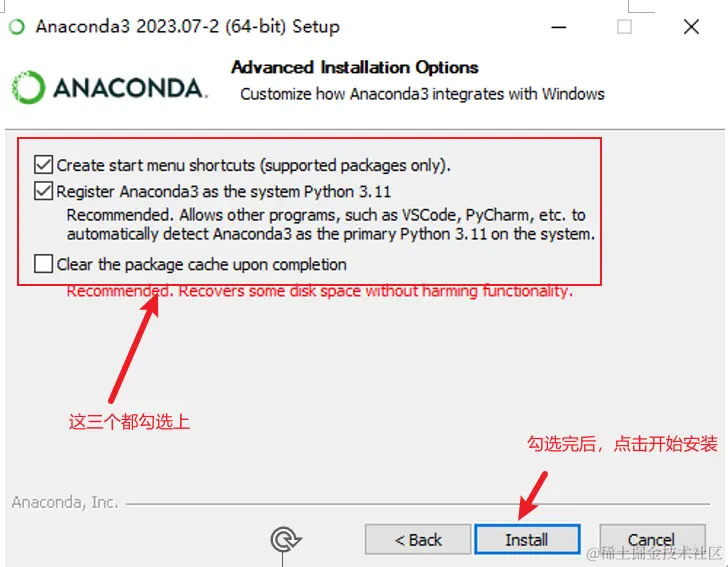Click red Recommended. Recovers some disk space text
728x567 pixels.
(x=319, y=291)
